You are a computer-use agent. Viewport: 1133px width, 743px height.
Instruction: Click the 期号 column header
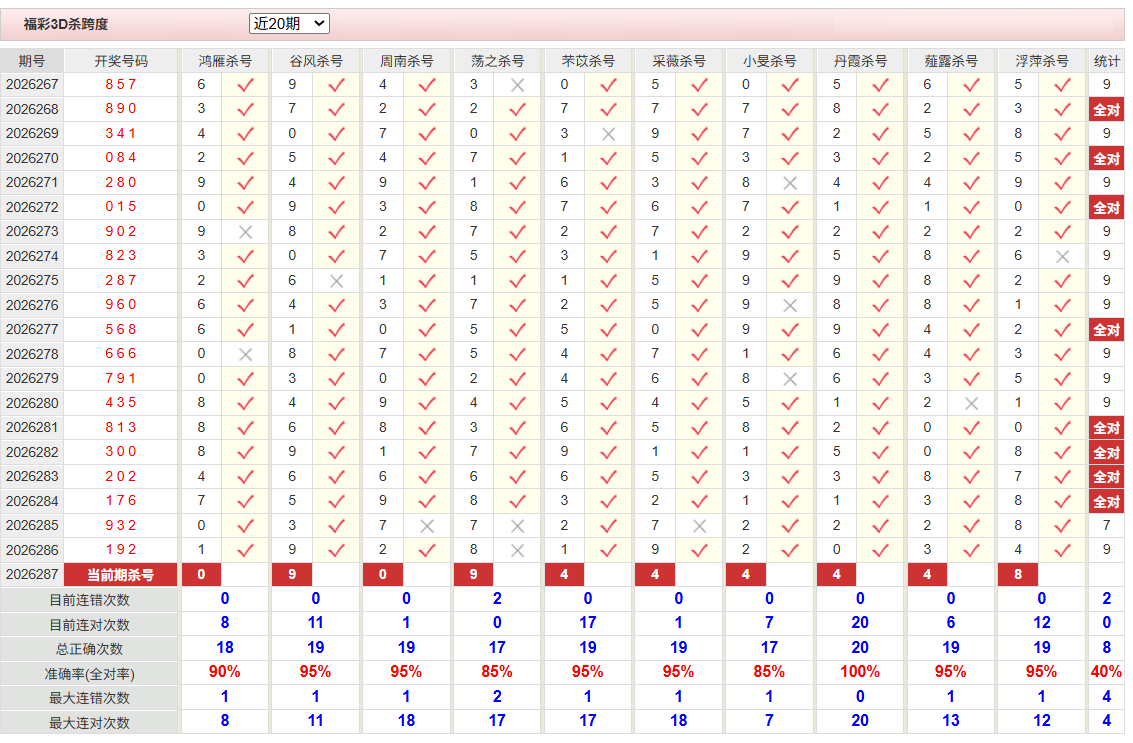pos(32,61)
